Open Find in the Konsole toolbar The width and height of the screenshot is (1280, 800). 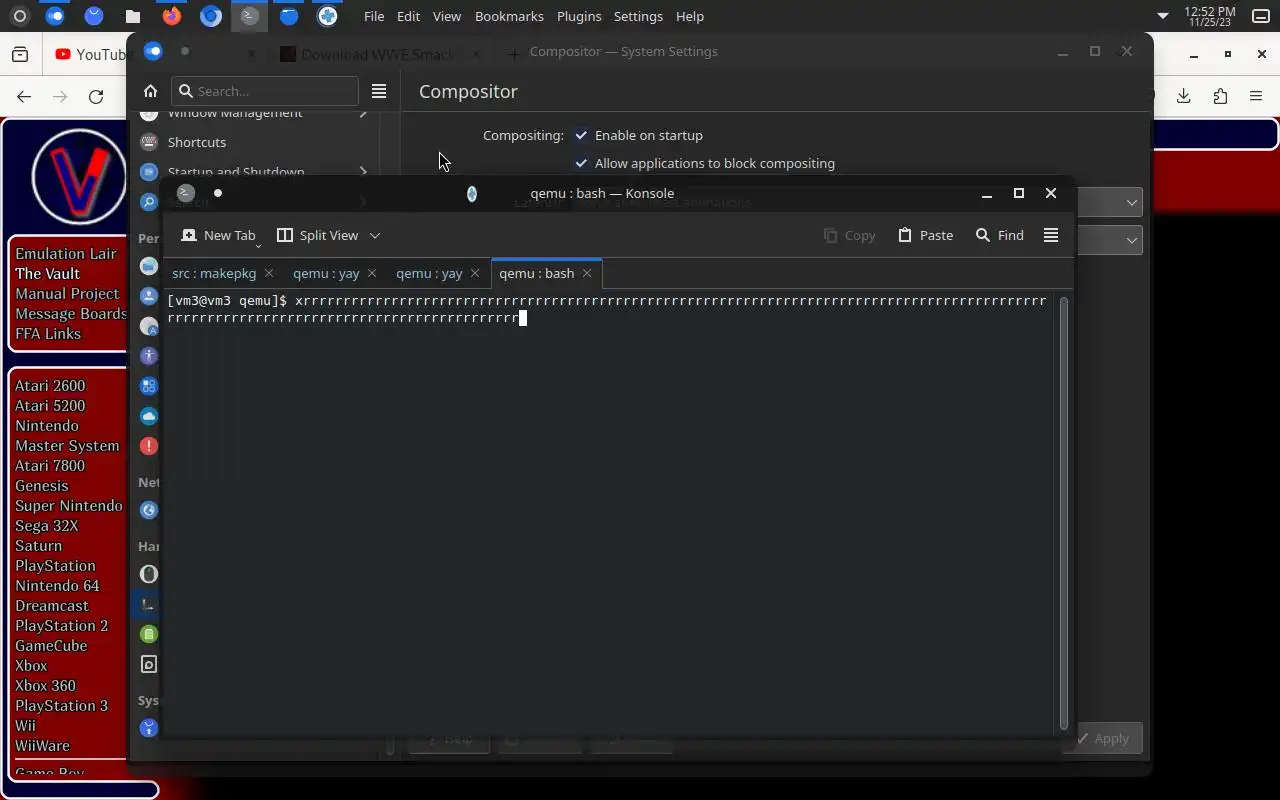[999, 235]
